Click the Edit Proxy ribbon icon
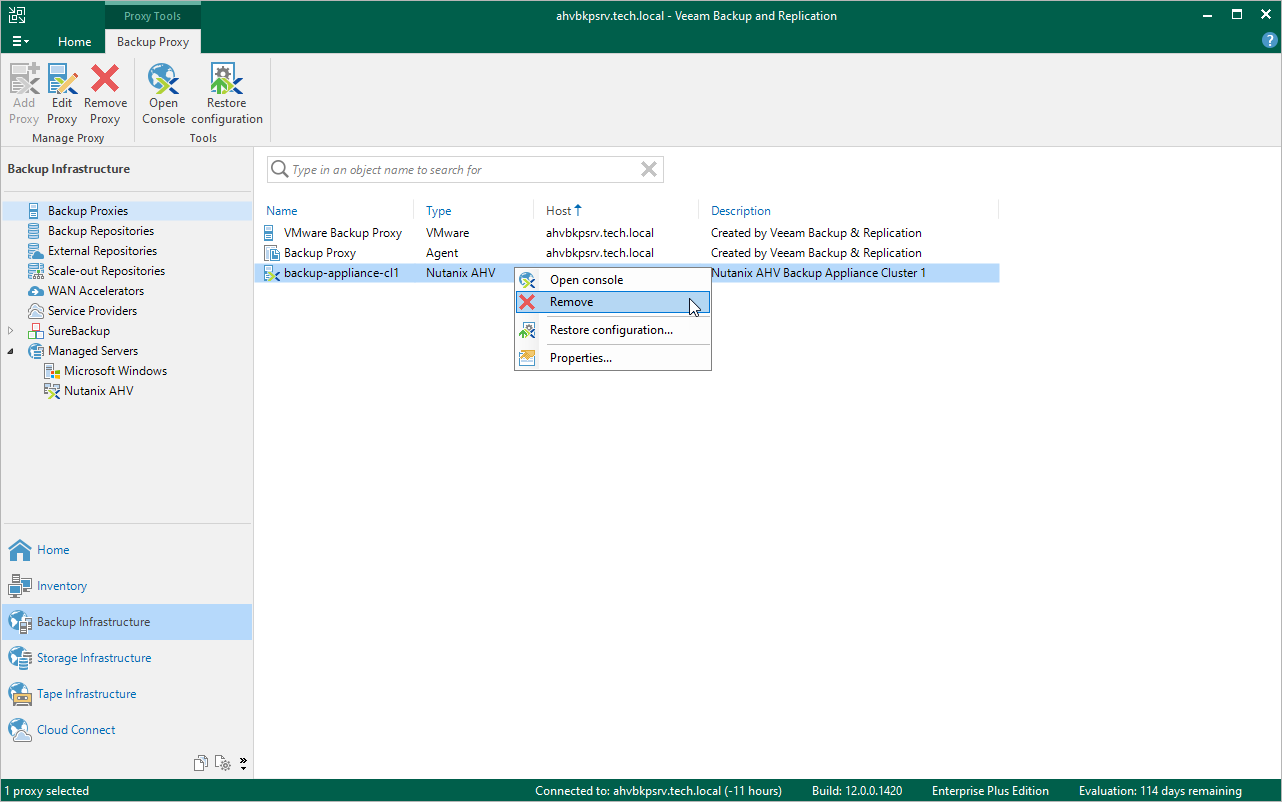Viewport: 1282px width, 802px height. point(62,94)
